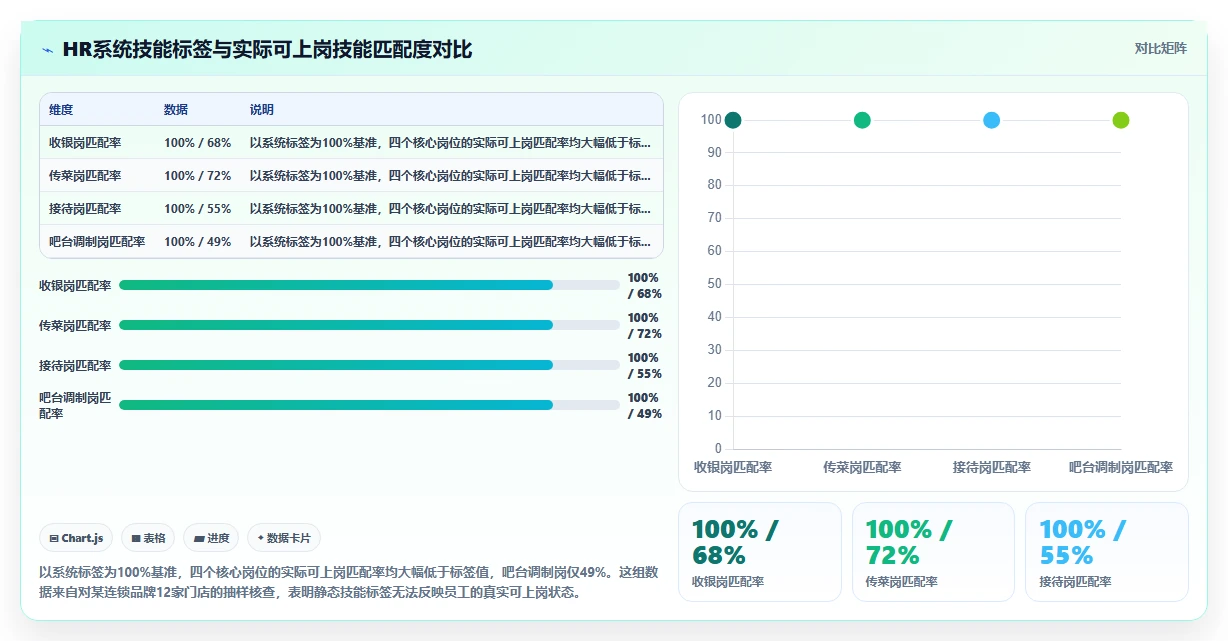Click the lime 吧台调制岗 chart data point

pos(1121,120)
